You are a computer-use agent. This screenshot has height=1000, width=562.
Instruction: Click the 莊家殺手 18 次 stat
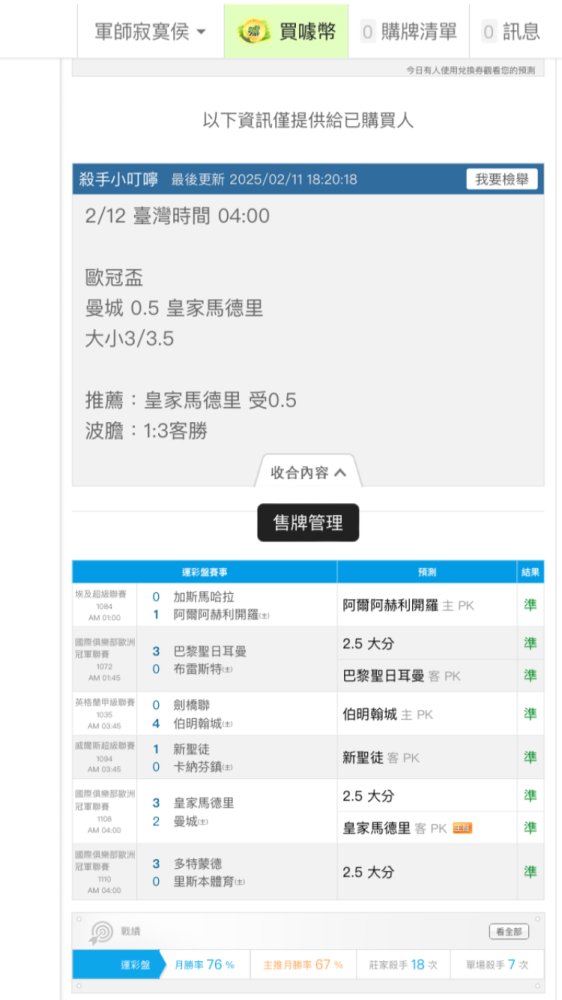point(403,964)
